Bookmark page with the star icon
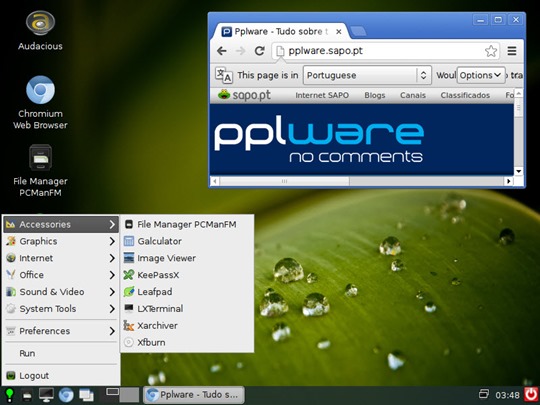540x405 pixels. (491, 51)
